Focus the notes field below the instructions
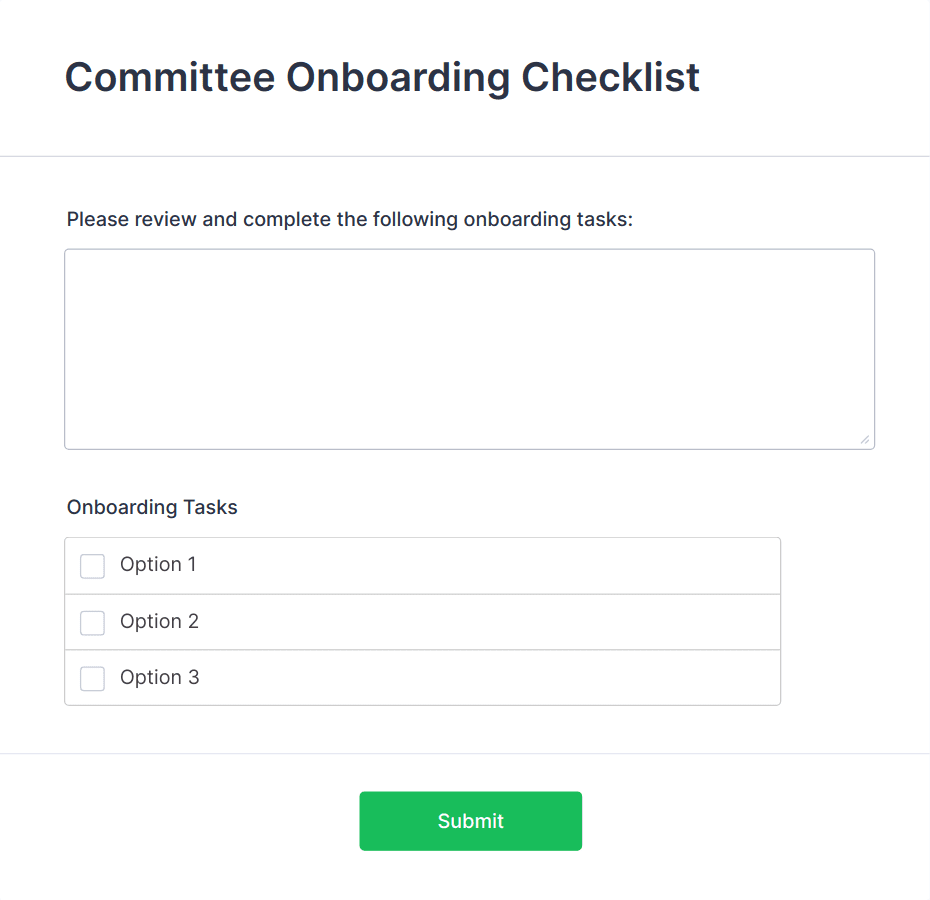Viewport: 930px width, 900px height. coord(470,348)
